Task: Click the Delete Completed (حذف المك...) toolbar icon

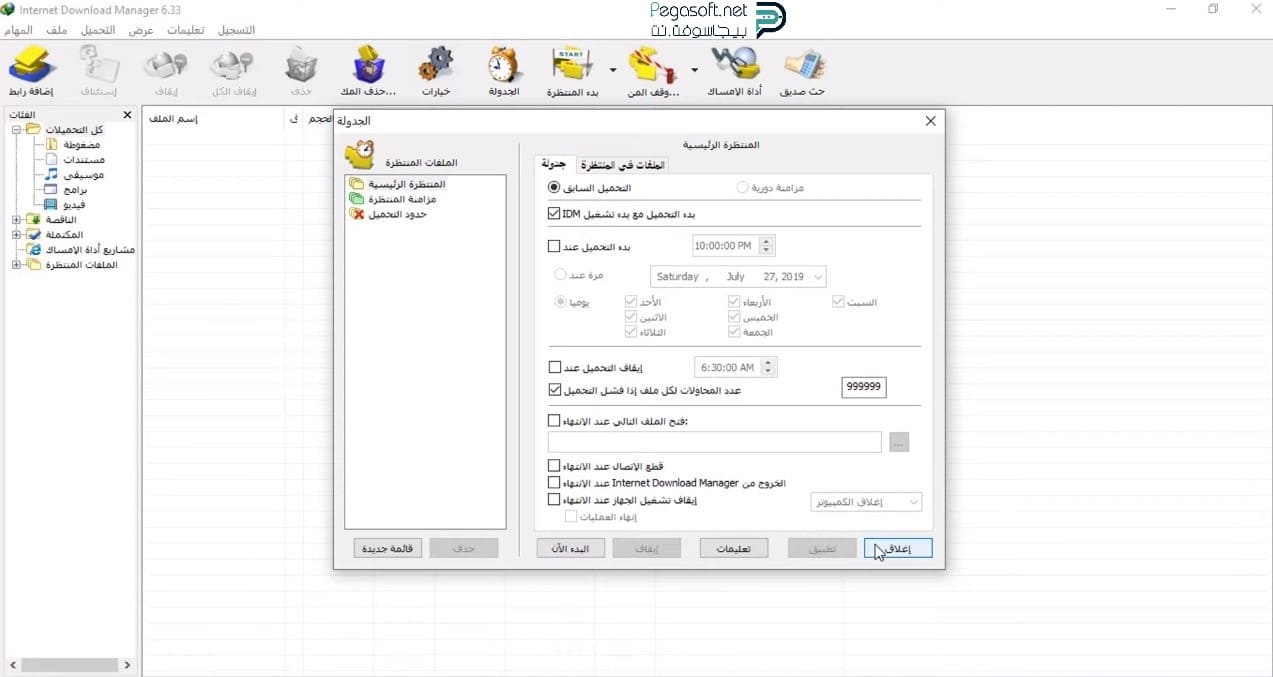Action: tap(369, 65)
